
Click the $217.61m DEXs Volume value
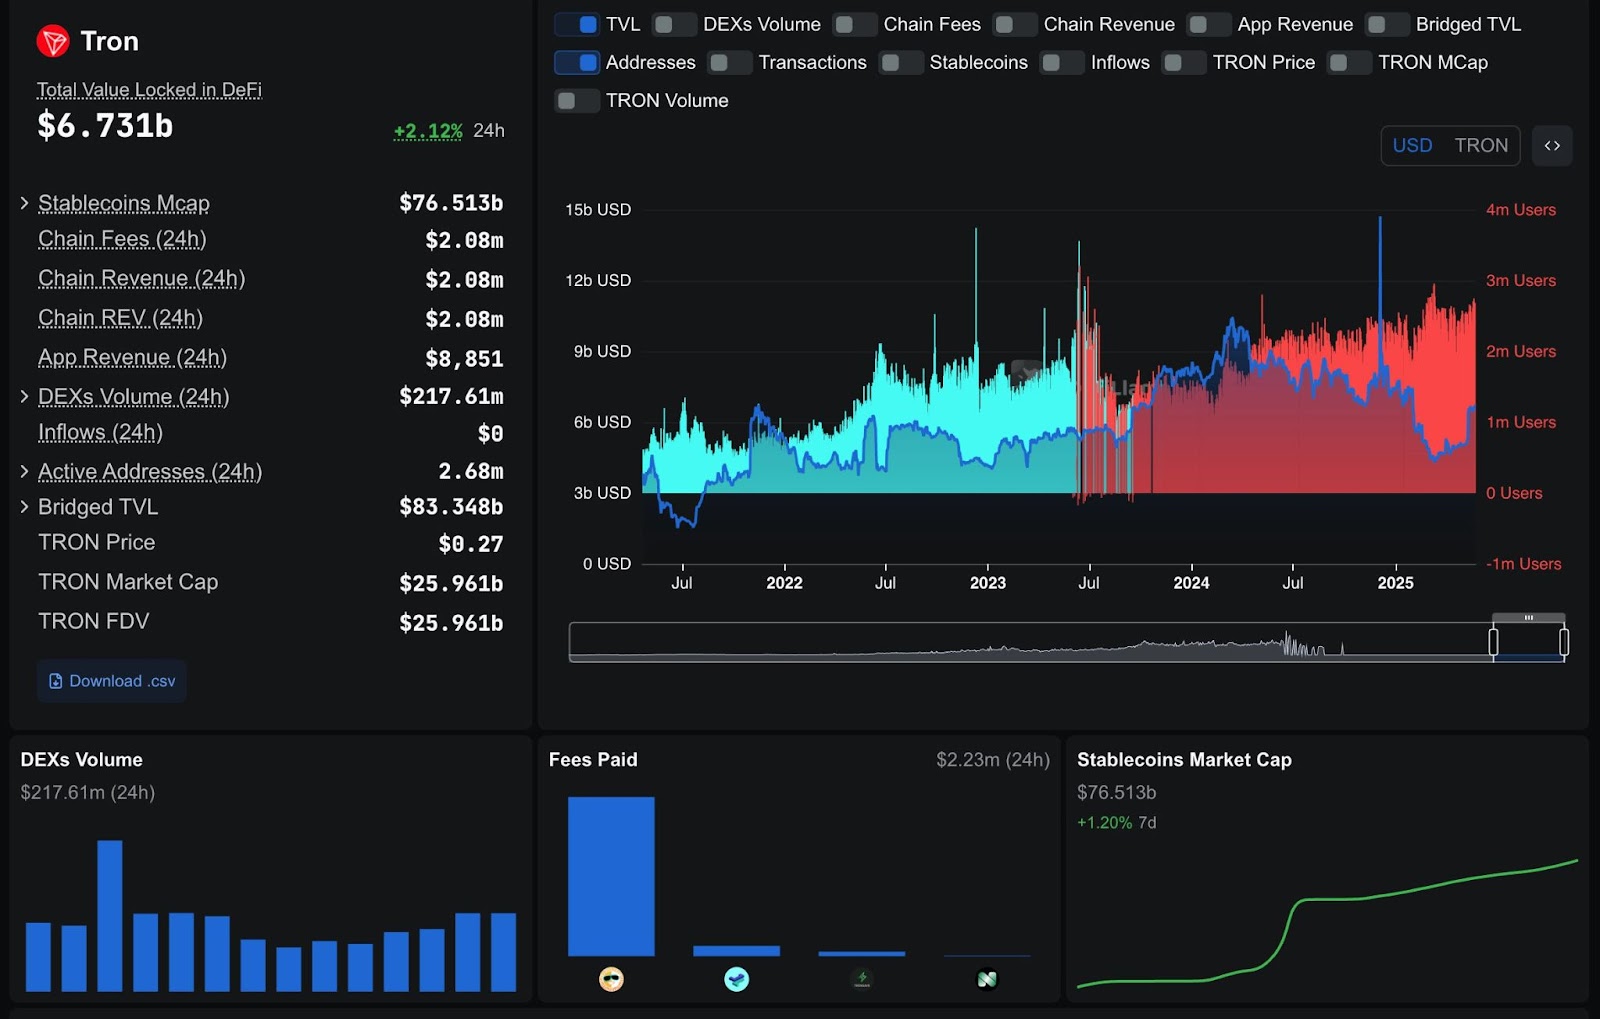pyautogui.click(x=451, y=397)
